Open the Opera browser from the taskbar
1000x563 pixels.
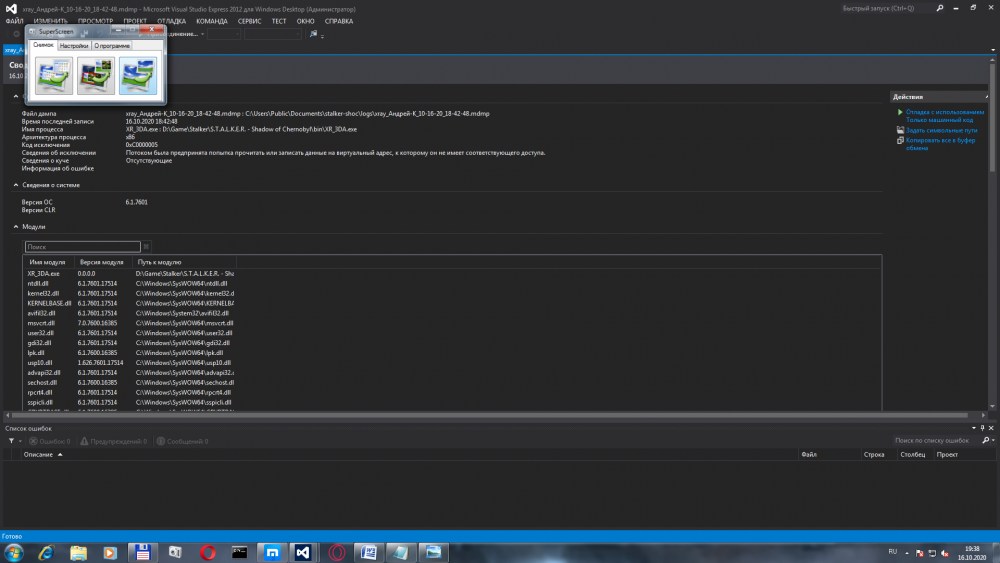coord(208,552)
